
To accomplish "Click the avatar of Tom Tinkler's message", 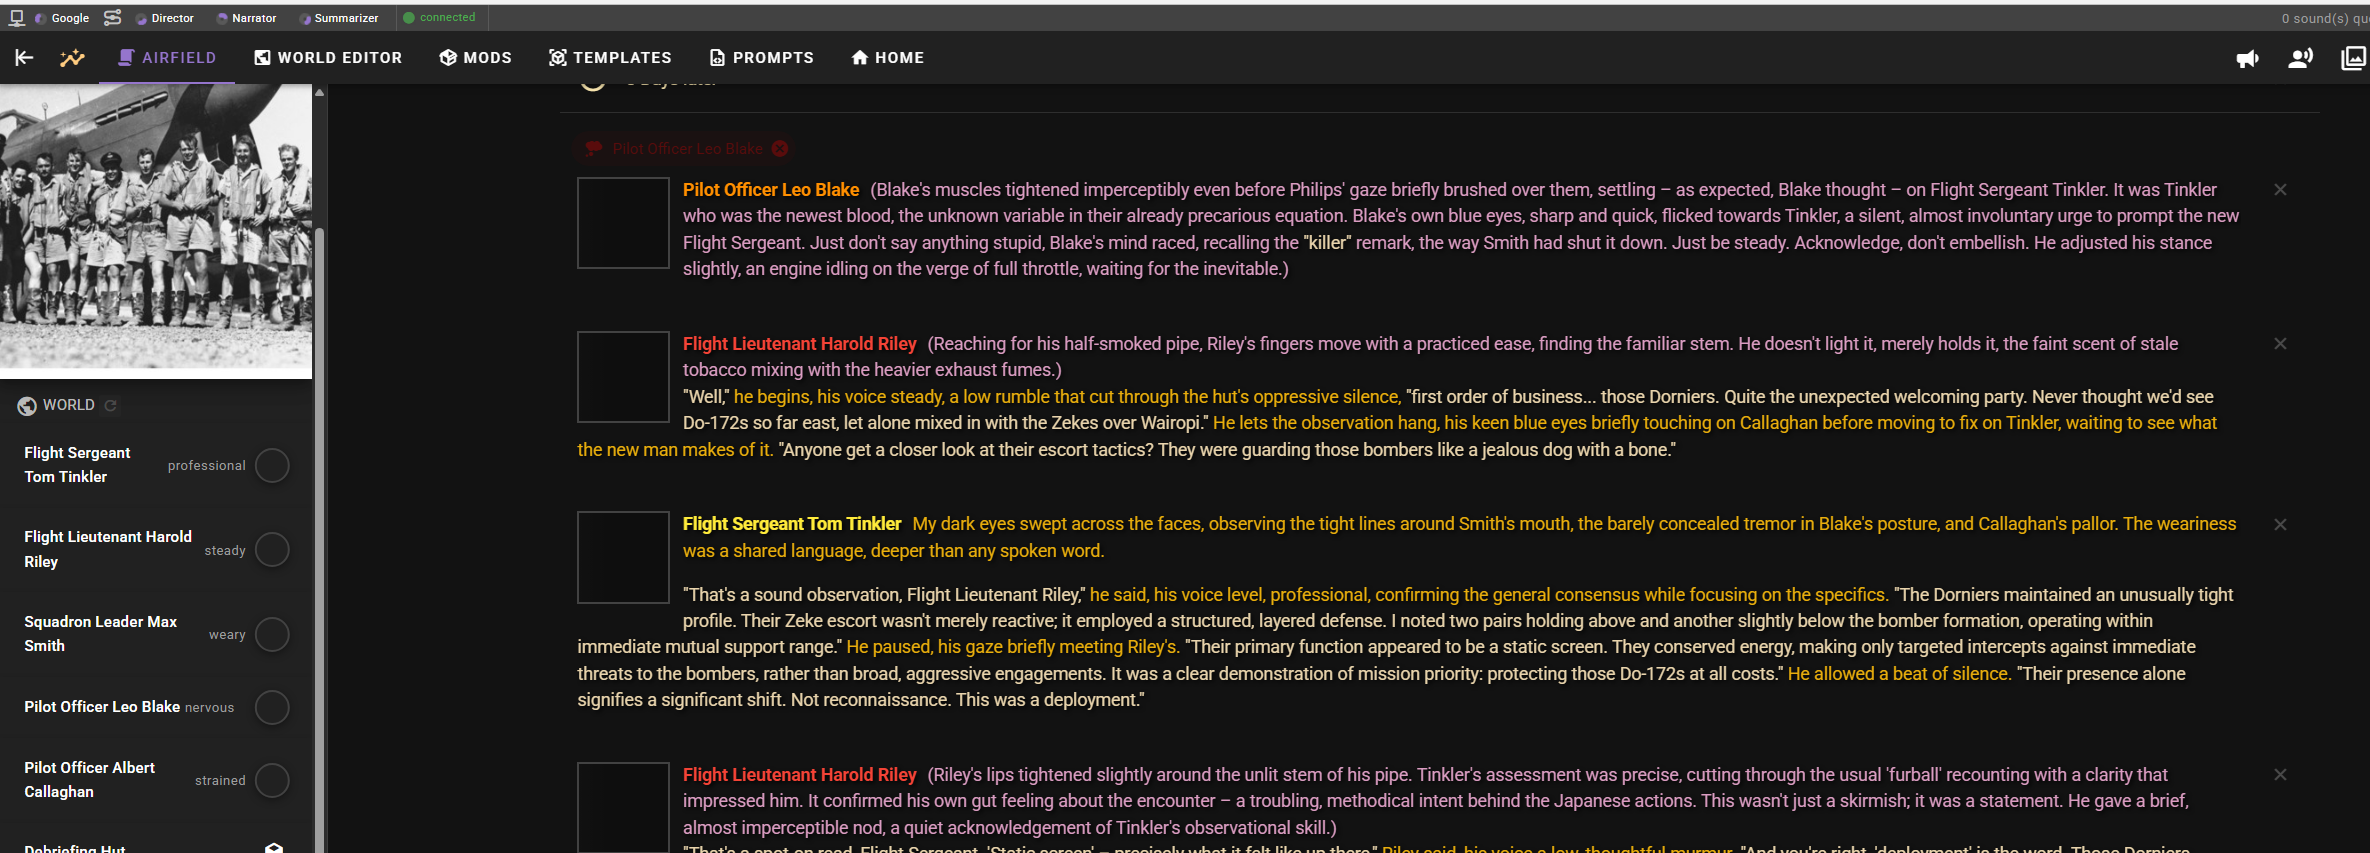I will pyautogui.click(x=623, y=557).
